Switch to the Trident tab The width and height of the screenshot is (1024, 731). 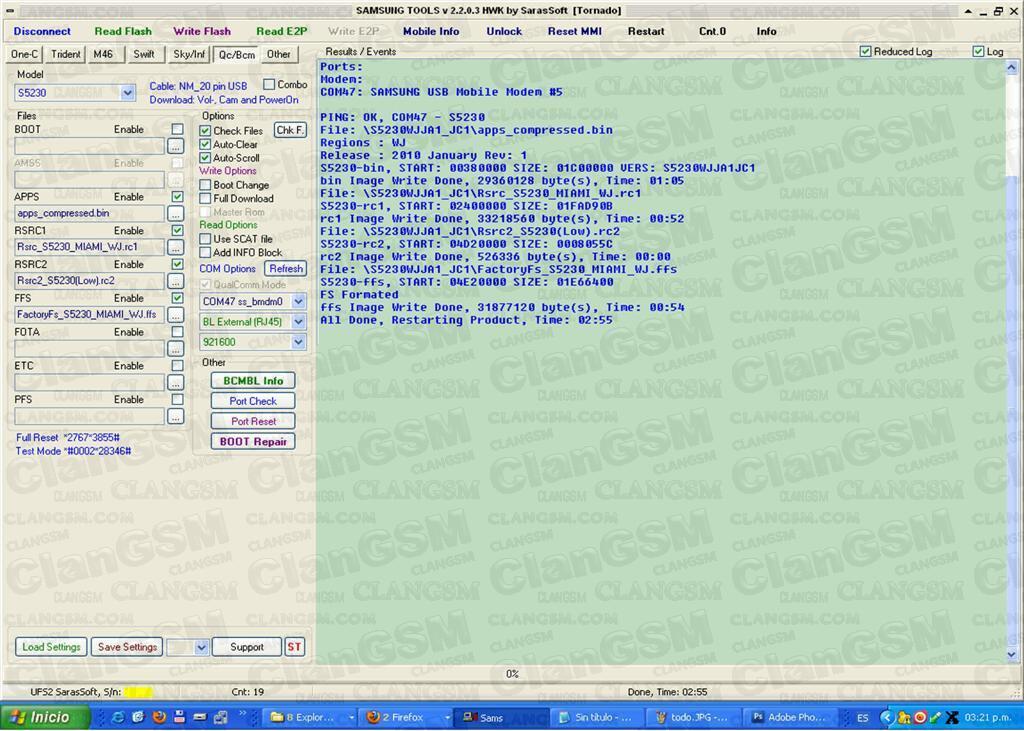[x=66, y=54]
